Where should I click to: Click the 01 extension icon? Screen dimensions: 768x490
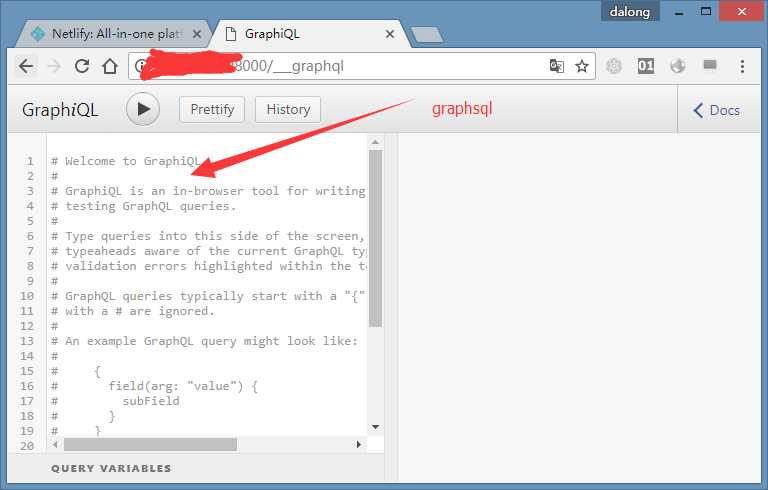646,66
